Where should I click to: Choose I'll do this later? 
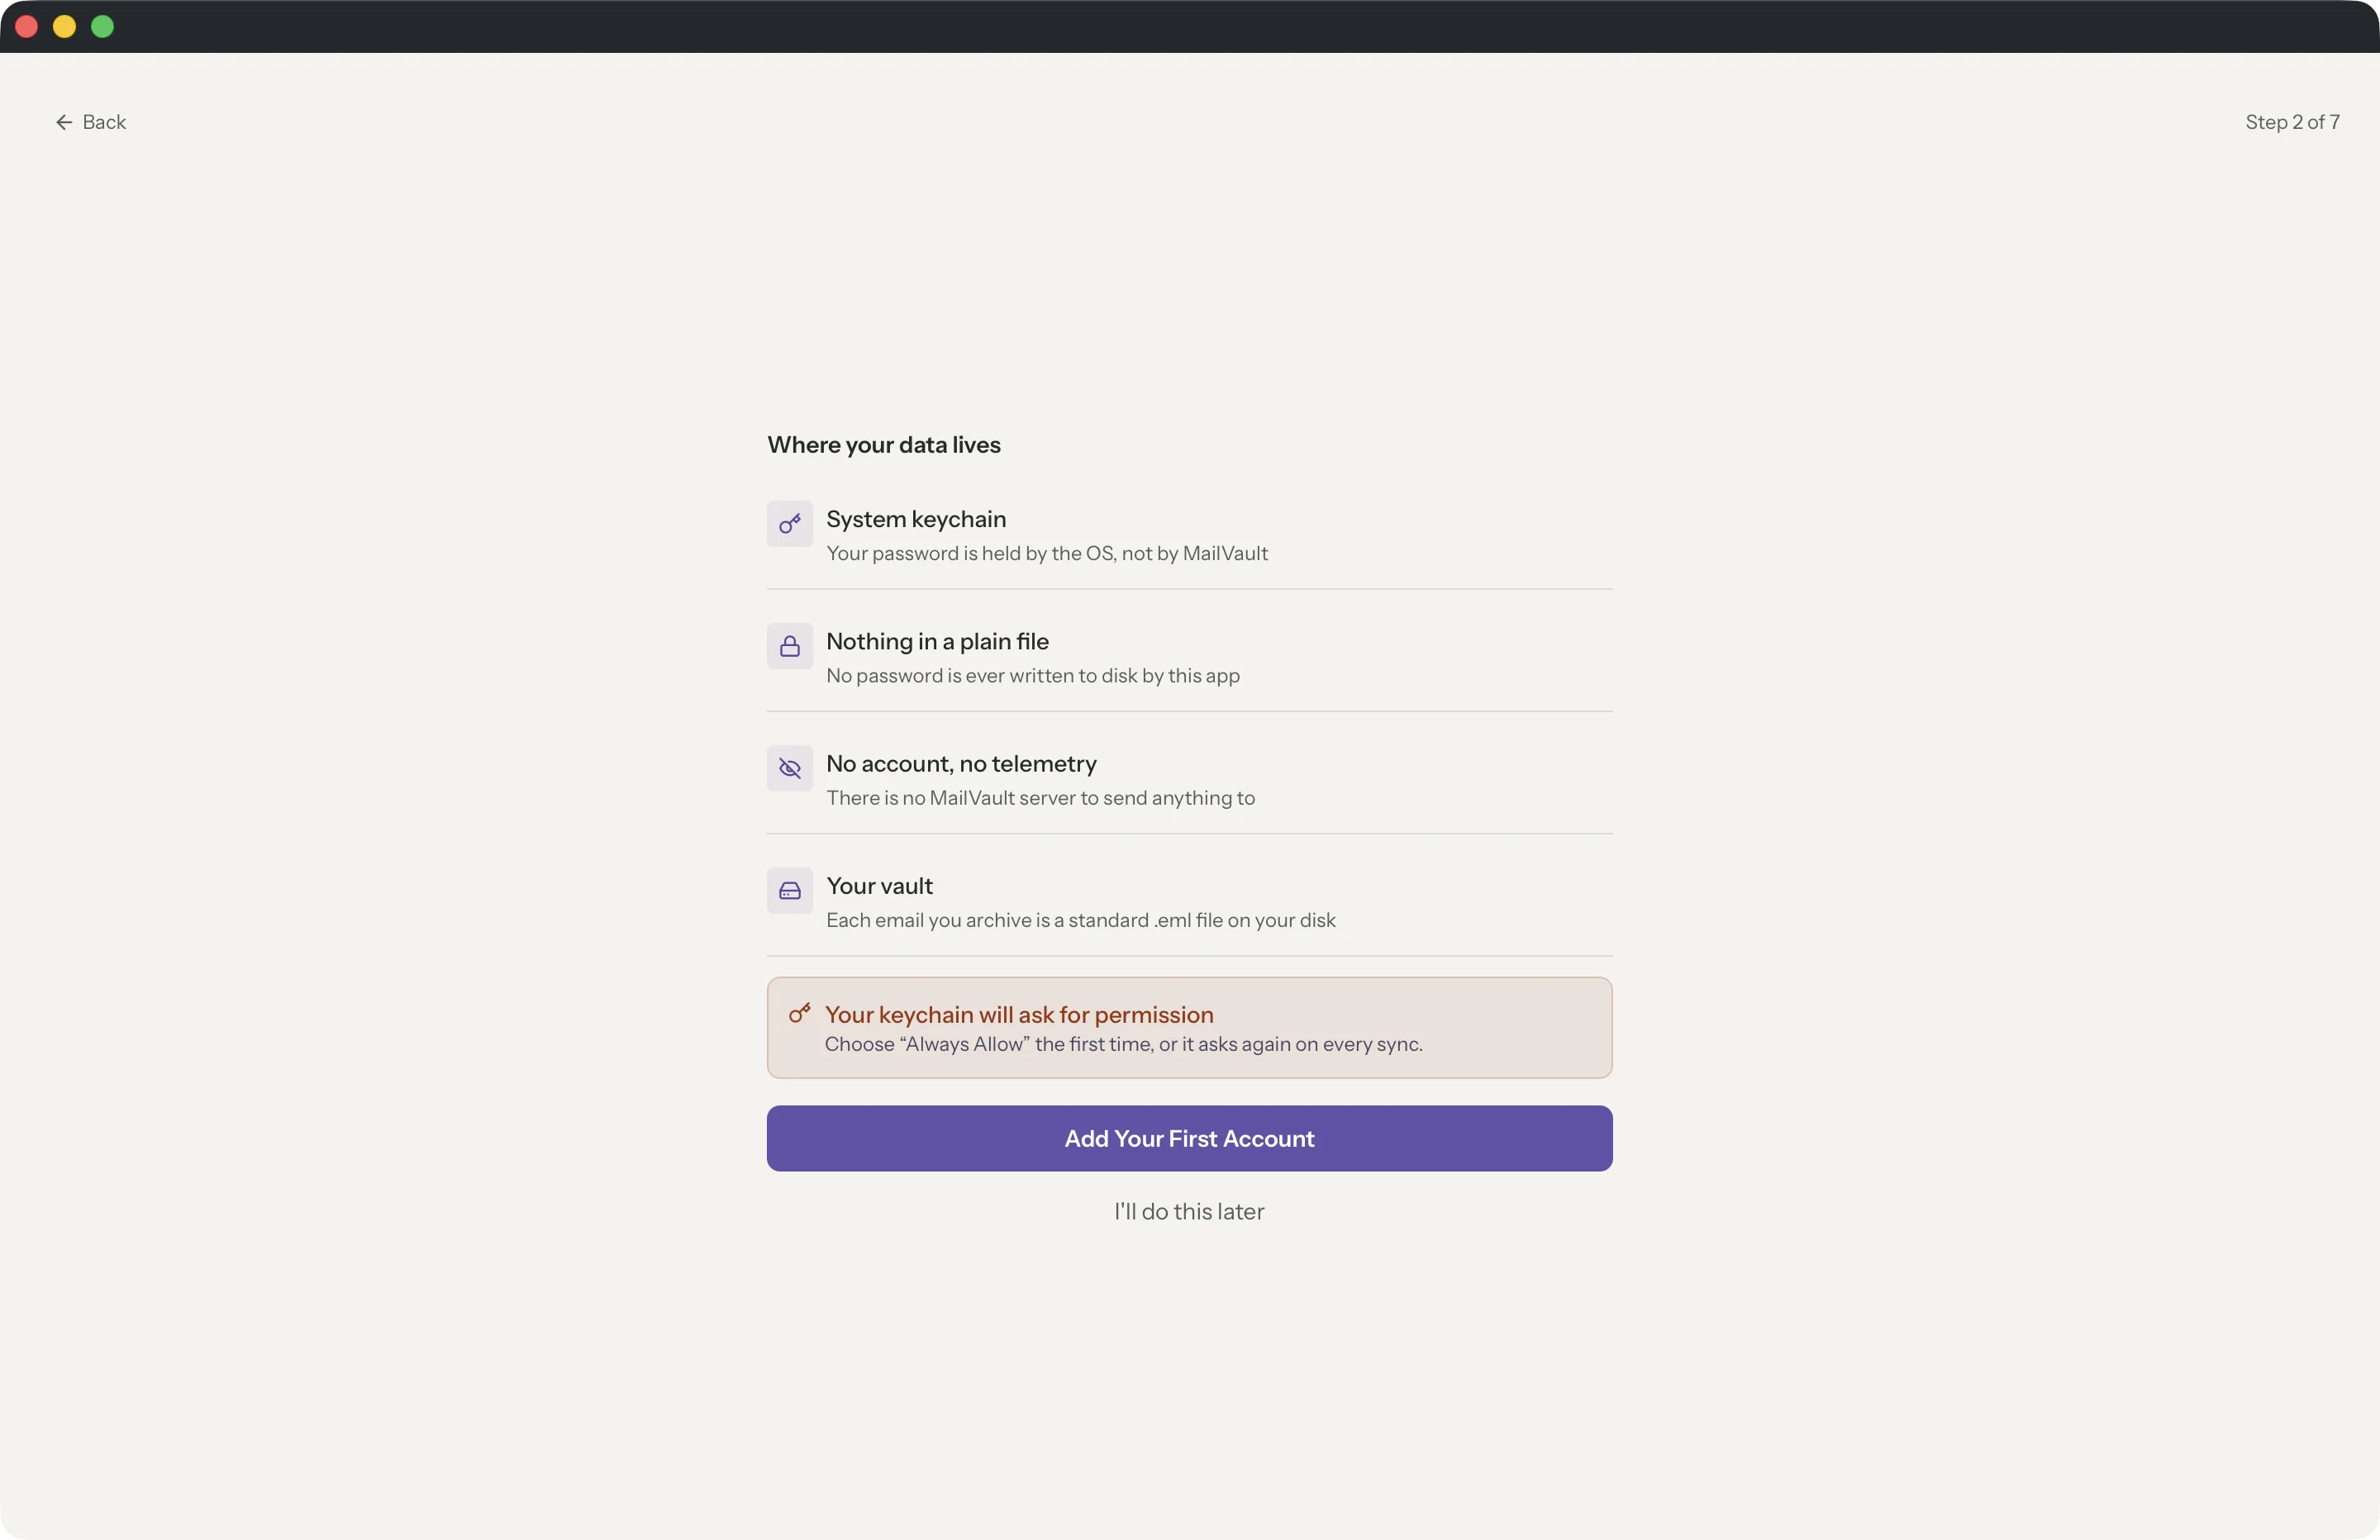[x=1189, y=1211]
